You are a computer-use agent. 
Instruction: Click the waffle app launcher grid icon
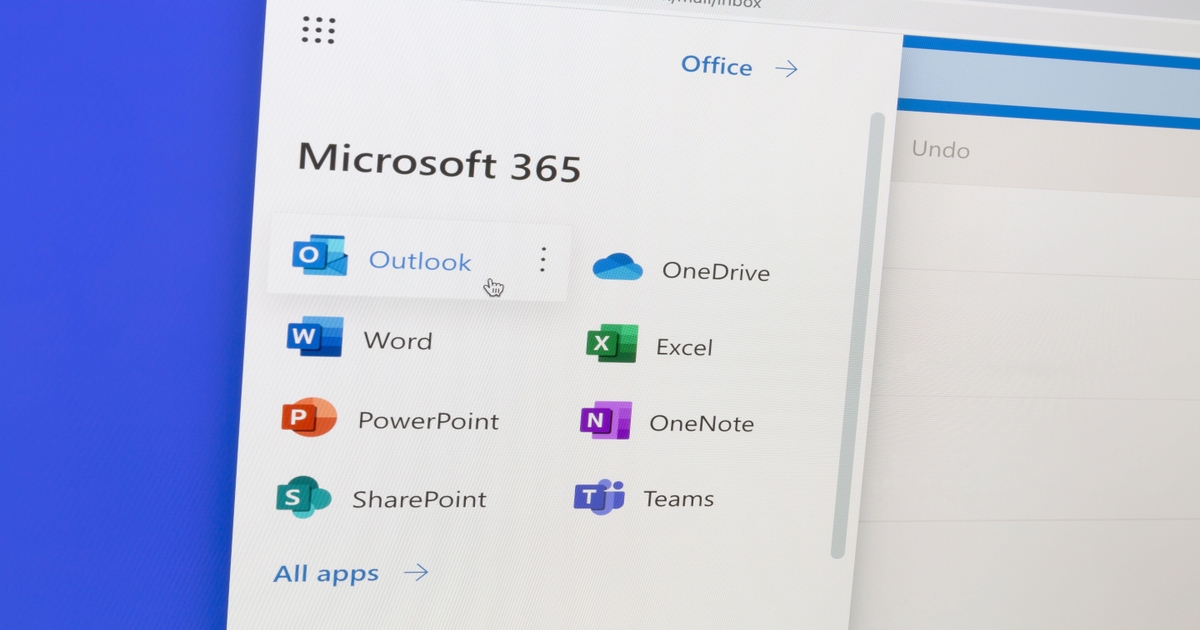click(x=318, y=30)
